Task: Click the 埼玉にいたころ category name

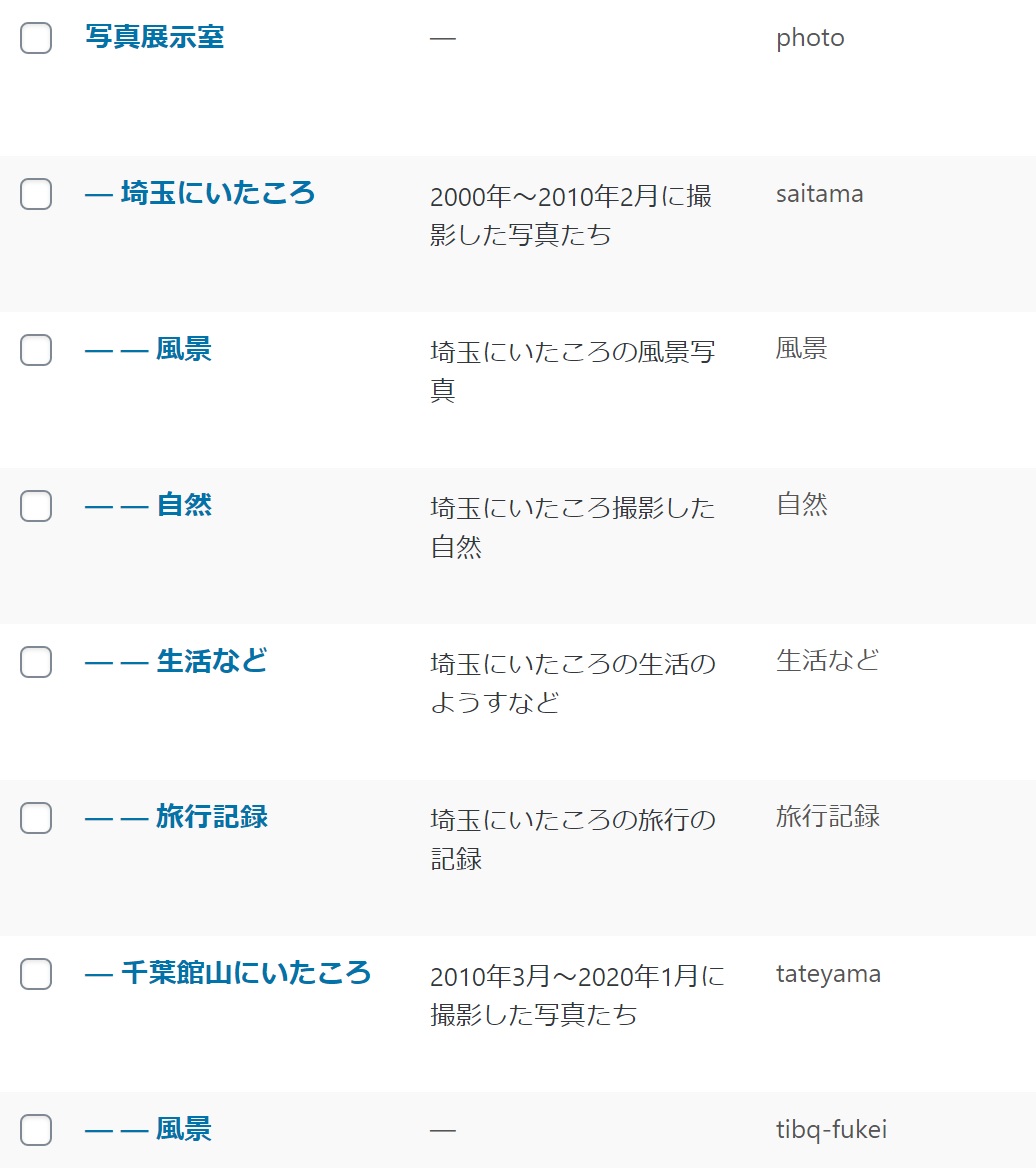Action: [217, 193]
